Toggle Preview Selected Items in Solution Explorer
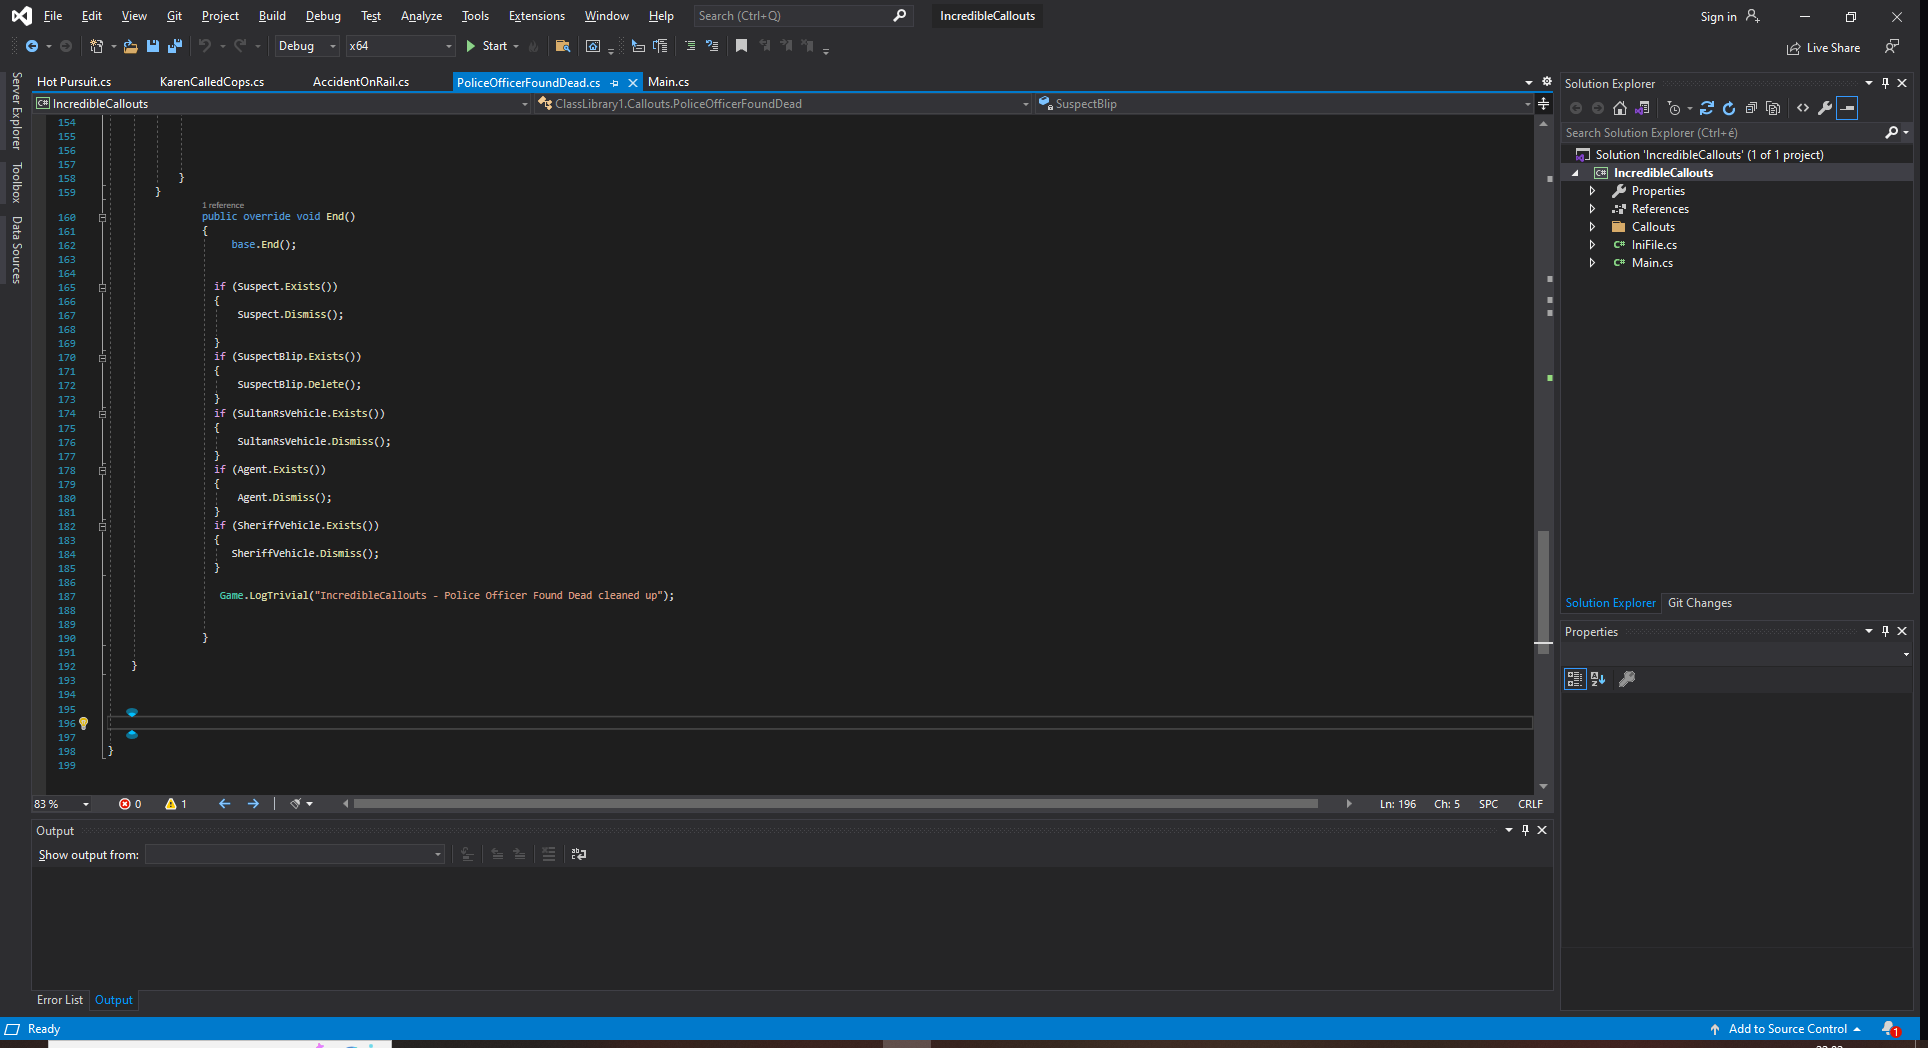The image size is (1928, 1048). click(x=1847, y=108)
